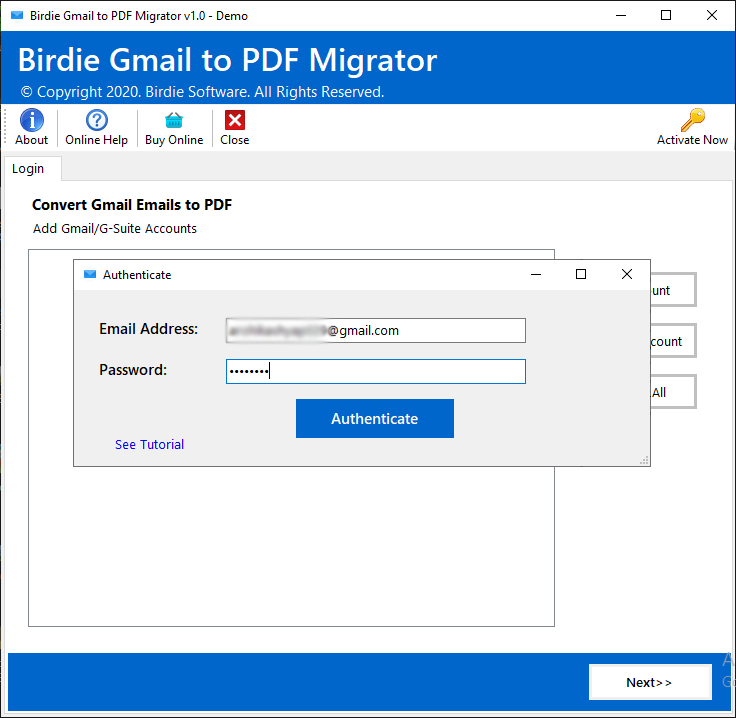736x718 pixels.
Task: Open the About info icon
Action: [x=31, y=120]
